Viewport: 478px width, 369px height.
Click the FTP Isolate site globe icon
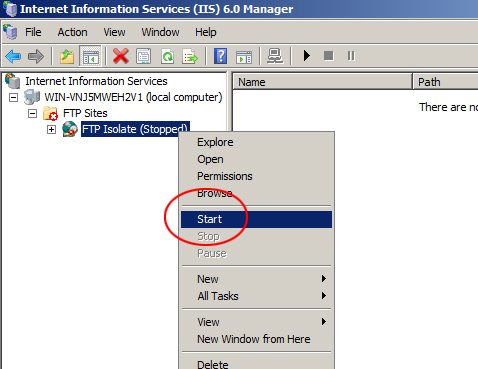pos(70,129)
